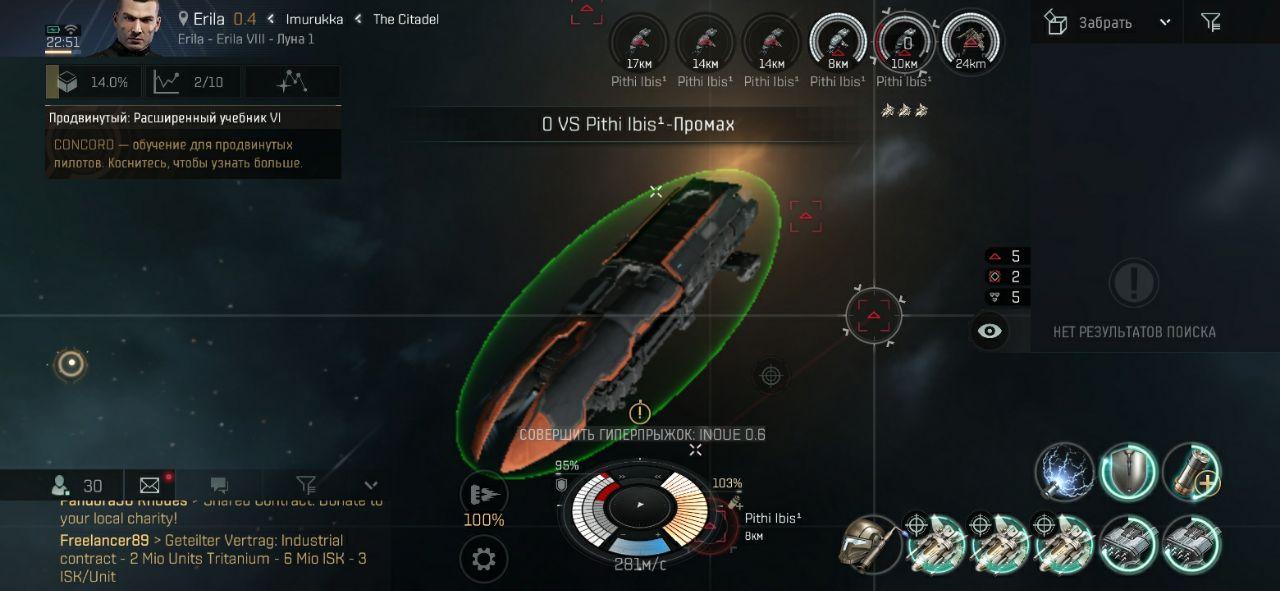Screen dimensions: 1280x591
Task: Open the star map constellation tab
Action: [292, 82]
